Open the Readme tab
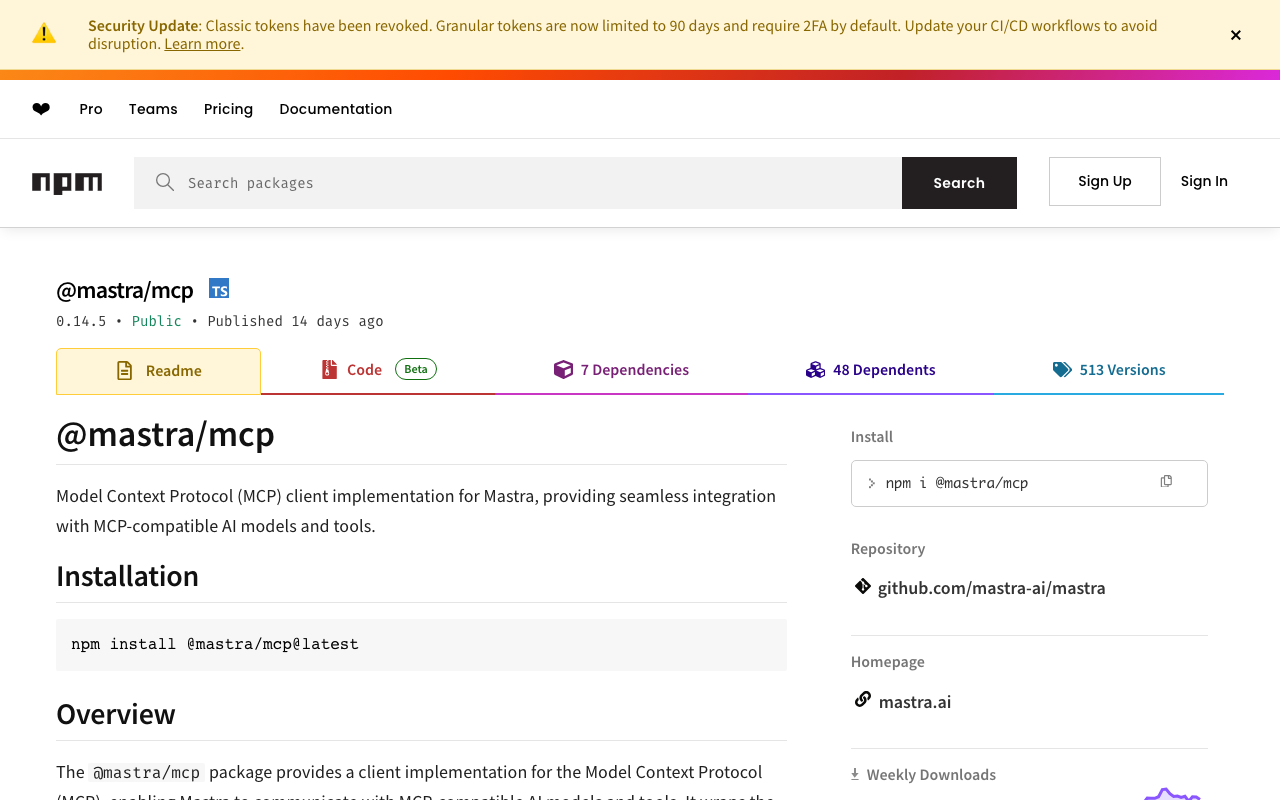The image size is (1280, 800). (x=159, y=371)
